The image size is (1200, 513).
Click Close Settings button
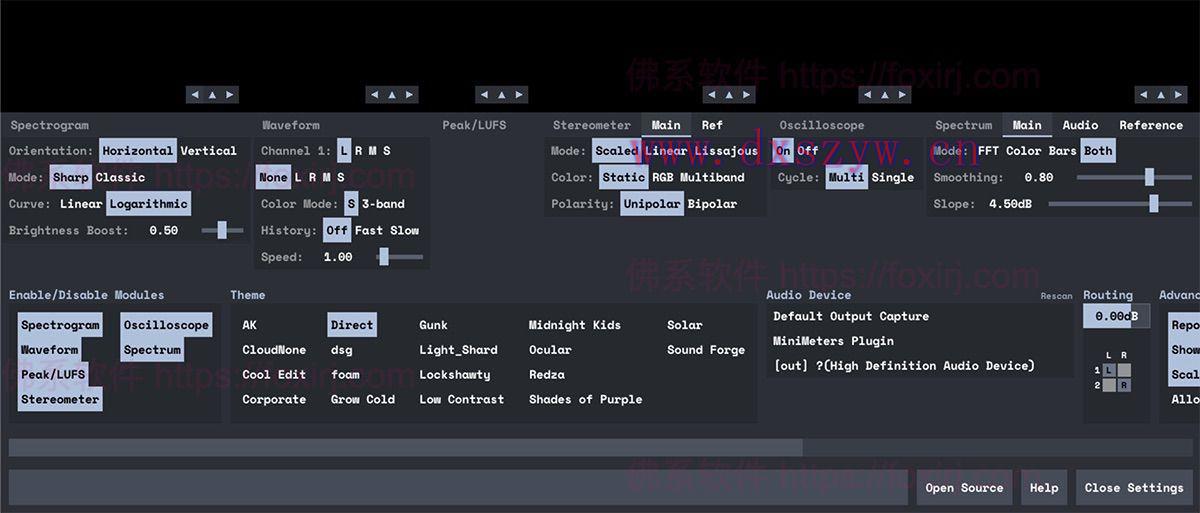point(1134,488)
